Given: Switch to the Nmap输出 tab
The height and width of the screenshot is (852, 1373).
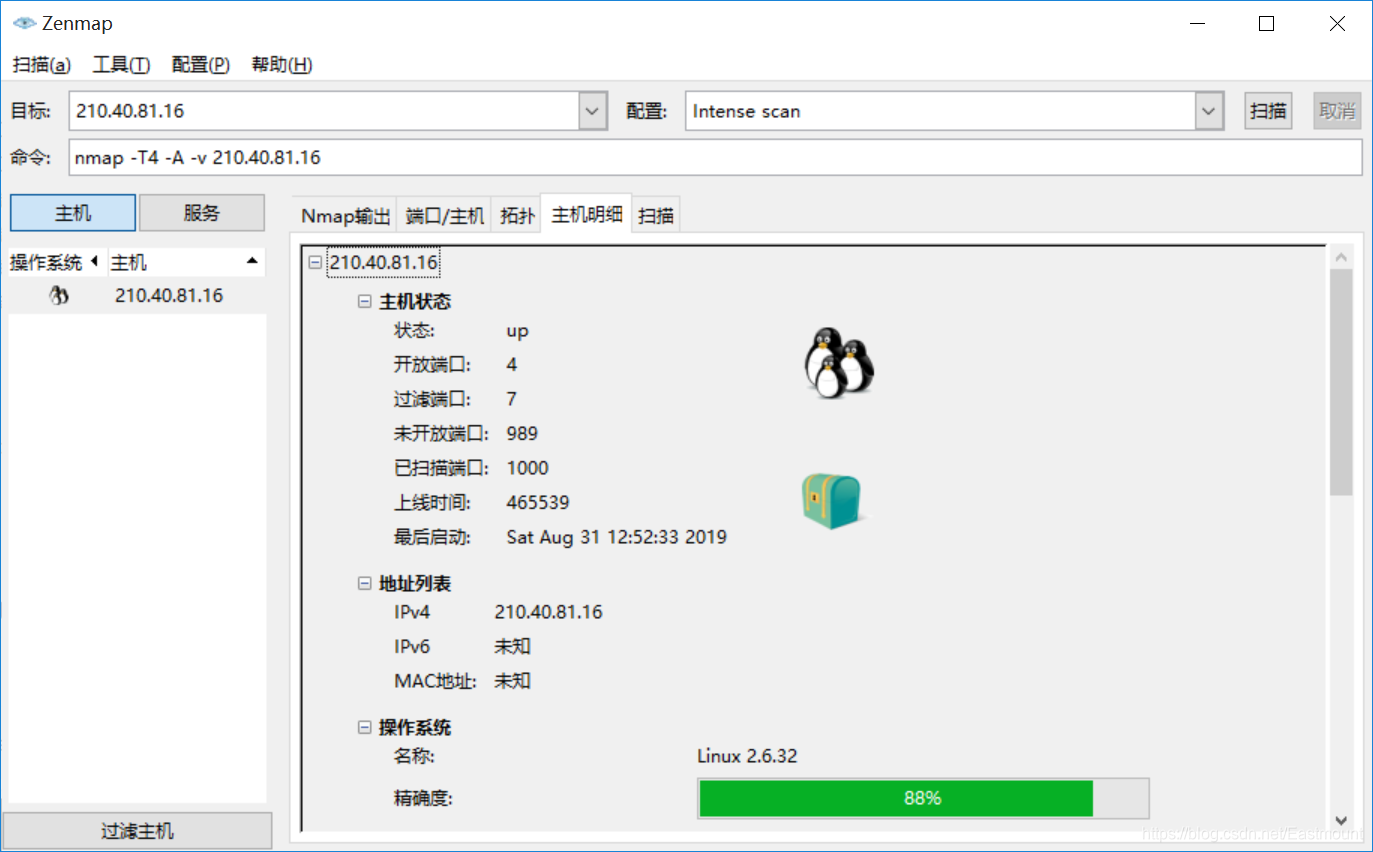Looking at the screenshot, I should 346,216.
